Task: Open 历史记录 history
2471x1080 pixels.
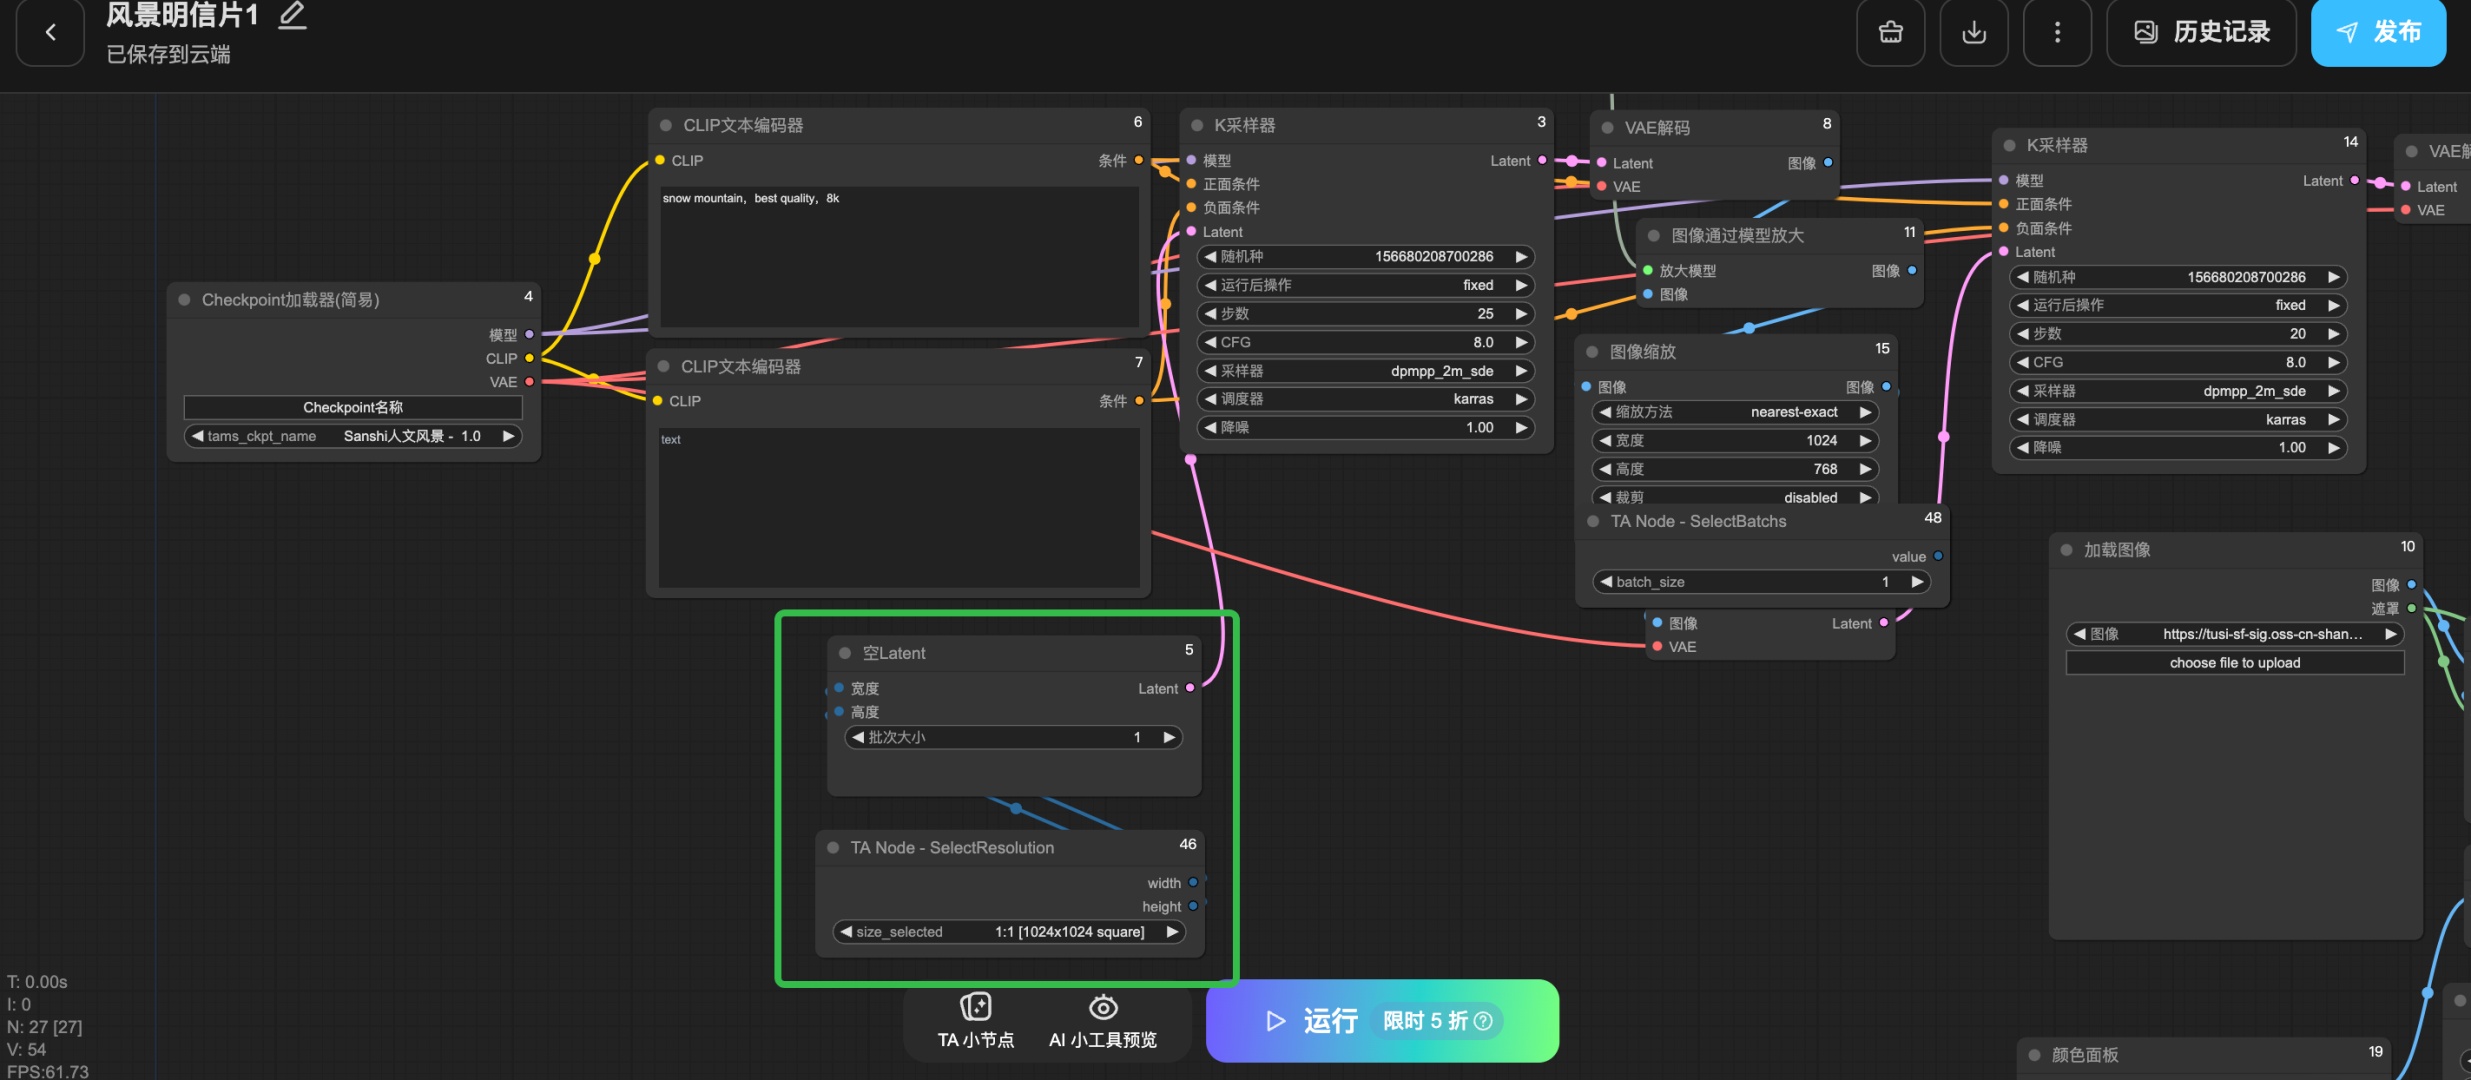Action: click(x=2201, y=32)
